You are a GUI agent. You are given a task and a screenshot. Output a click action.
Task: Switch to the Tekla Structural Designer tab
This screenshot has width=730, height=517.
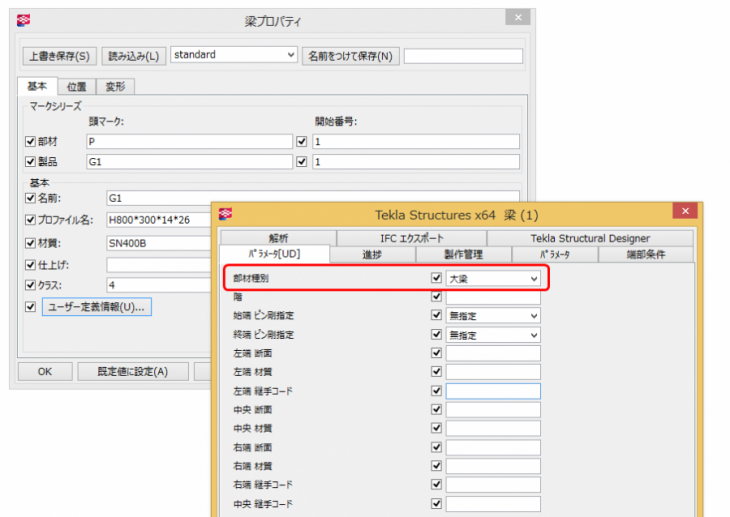pyautogui.click(x=590, y=238)
